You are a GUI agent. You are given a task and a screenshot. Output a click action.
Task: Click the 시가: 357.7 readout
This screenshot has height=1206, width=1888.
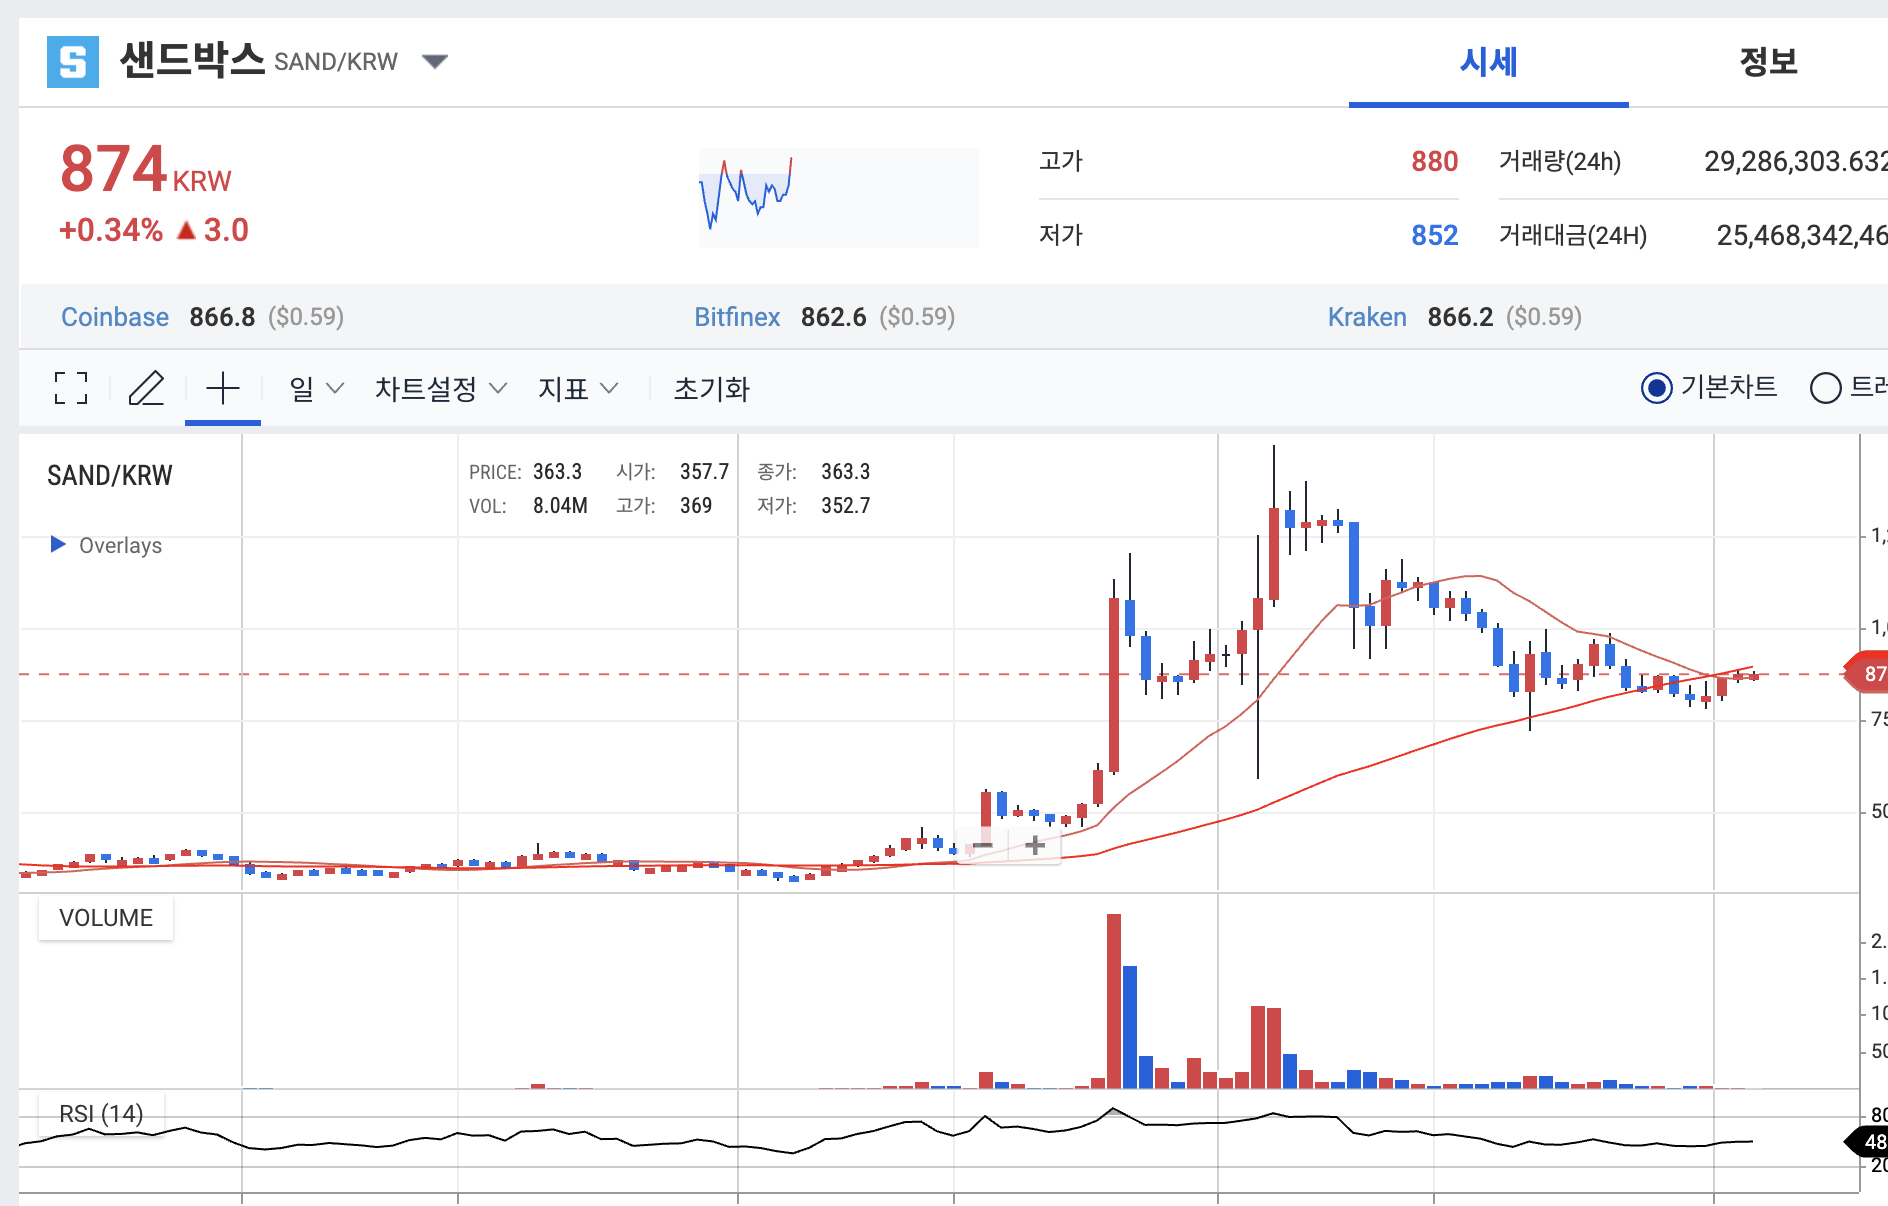coord(672,471)
